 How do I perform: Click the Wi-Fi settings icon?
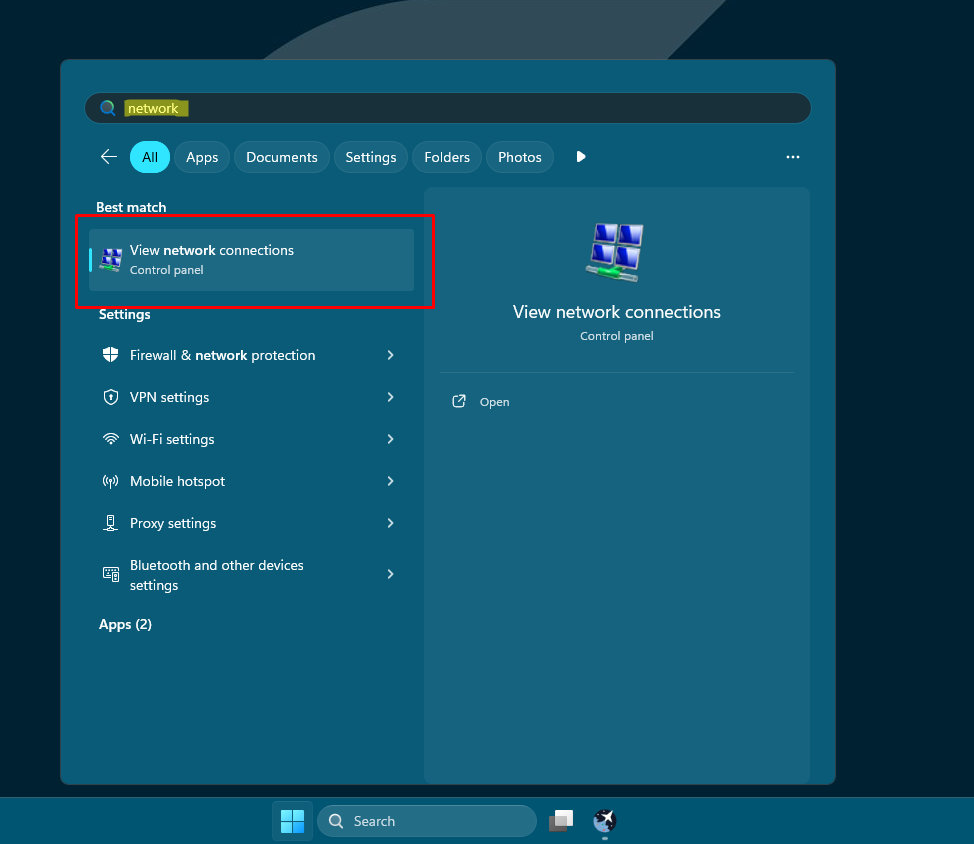[110, 439]
